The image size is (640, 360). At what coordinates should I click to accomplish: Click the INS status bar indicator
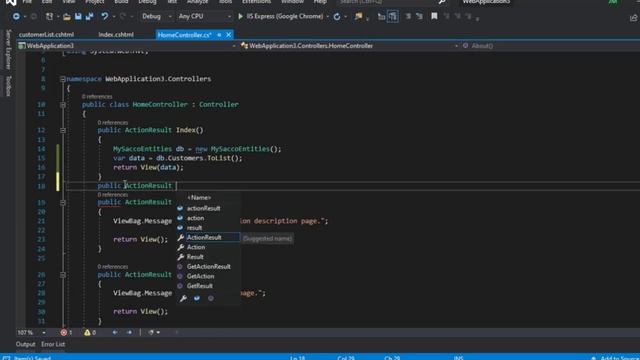coord(458,358)
